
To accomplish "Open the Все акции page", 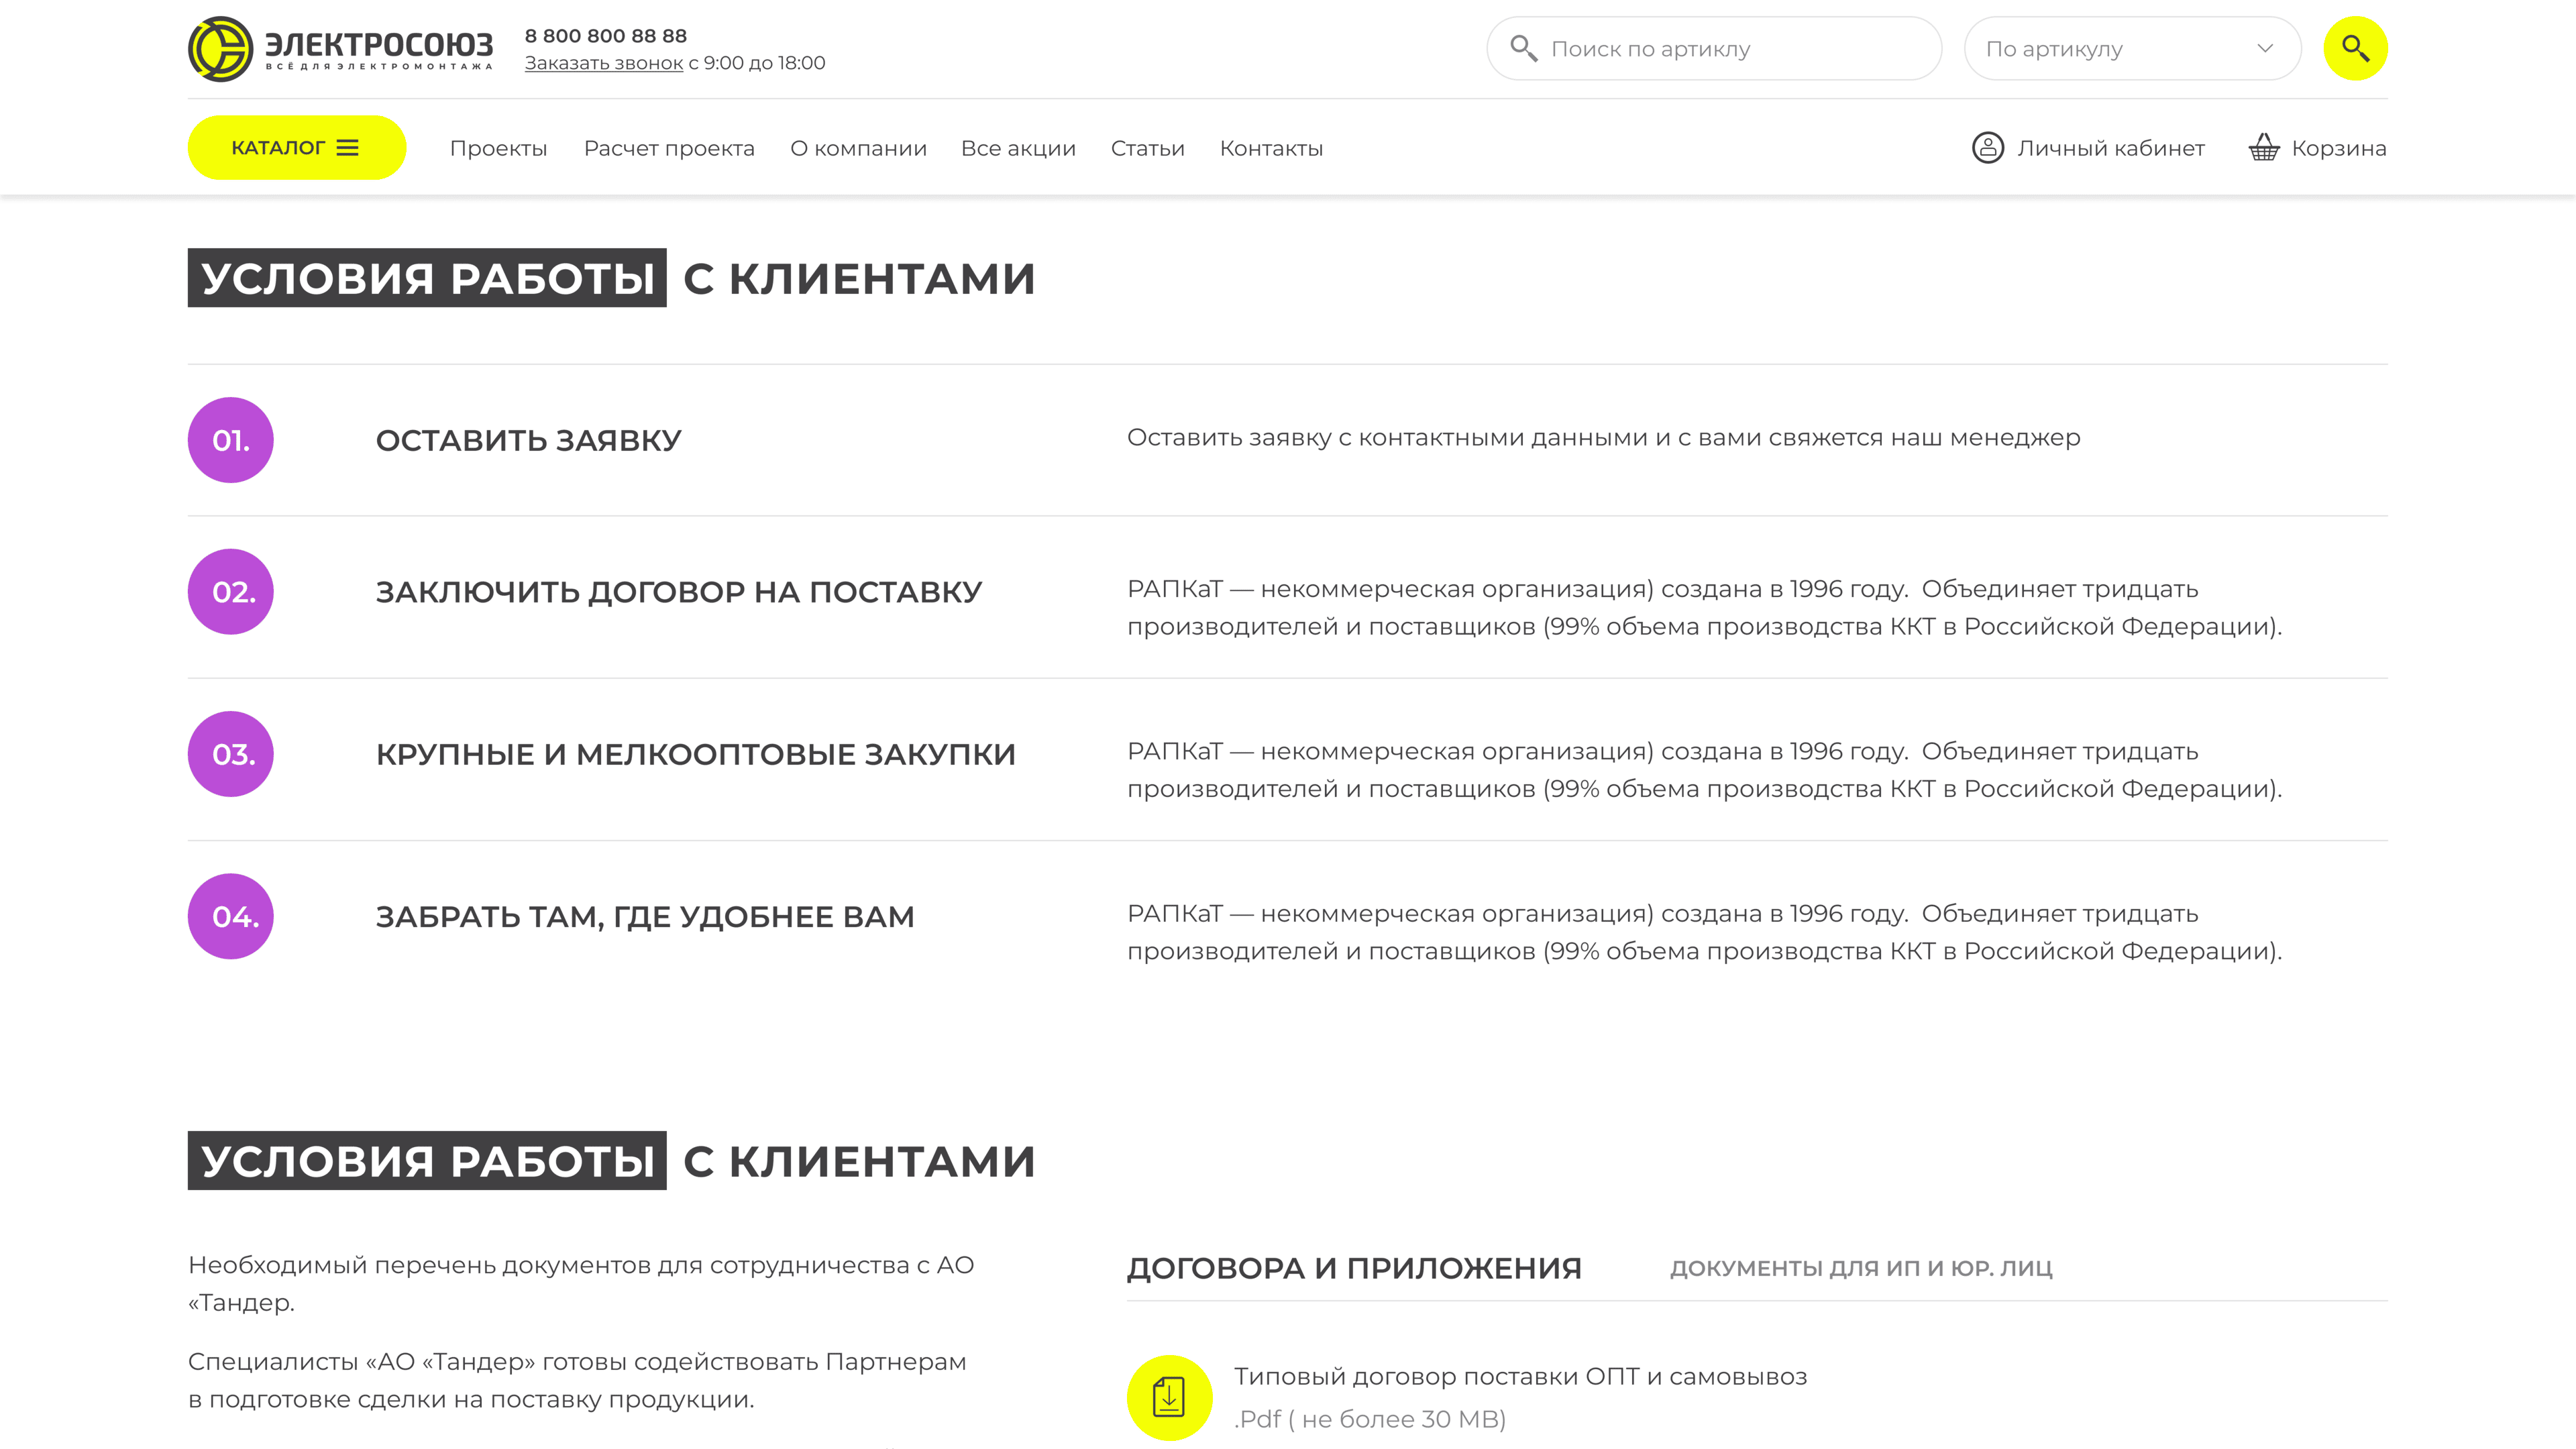I will point(1018,148).
